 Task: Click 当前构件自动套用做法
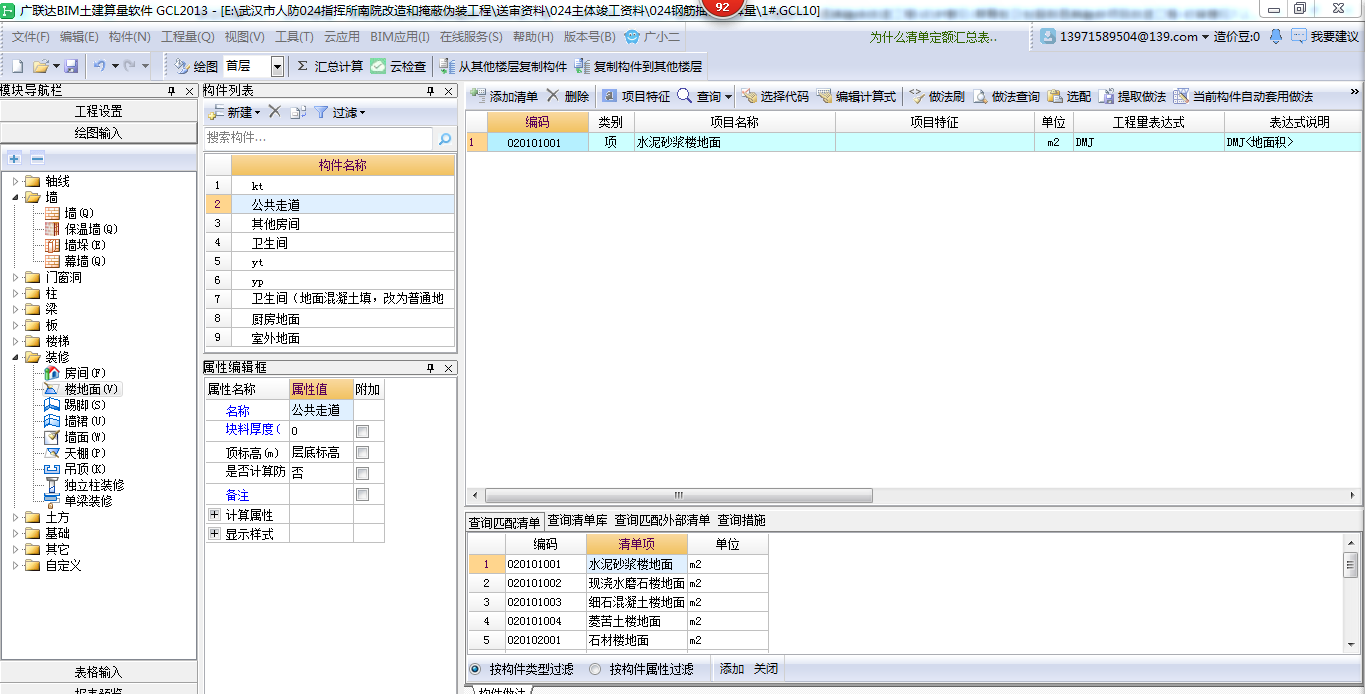click(1243, 96)
